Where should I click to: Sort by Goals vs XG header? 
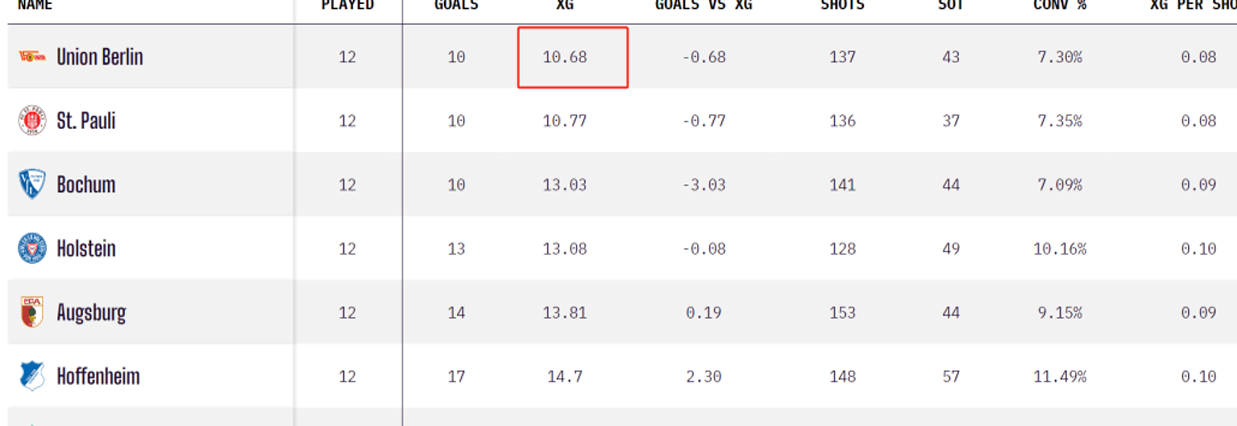(x=703, y=5)
